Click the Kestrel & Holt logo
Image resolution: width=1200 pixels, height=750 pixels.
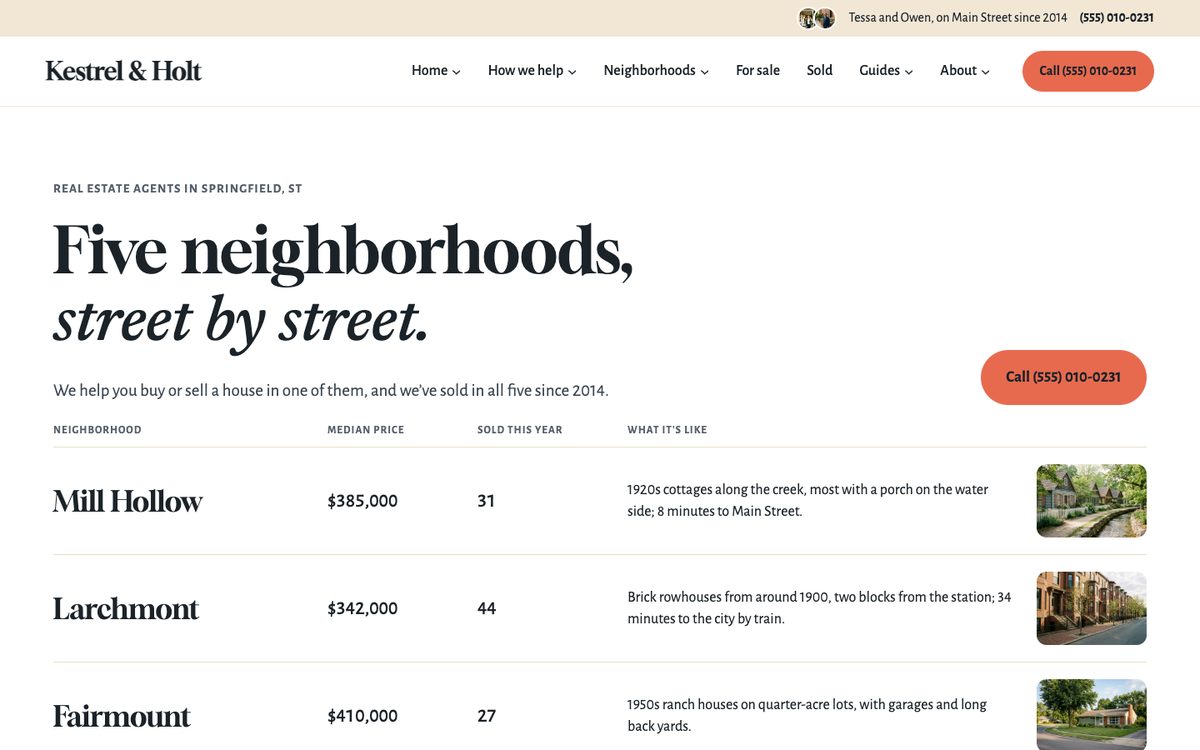(123, 71)
